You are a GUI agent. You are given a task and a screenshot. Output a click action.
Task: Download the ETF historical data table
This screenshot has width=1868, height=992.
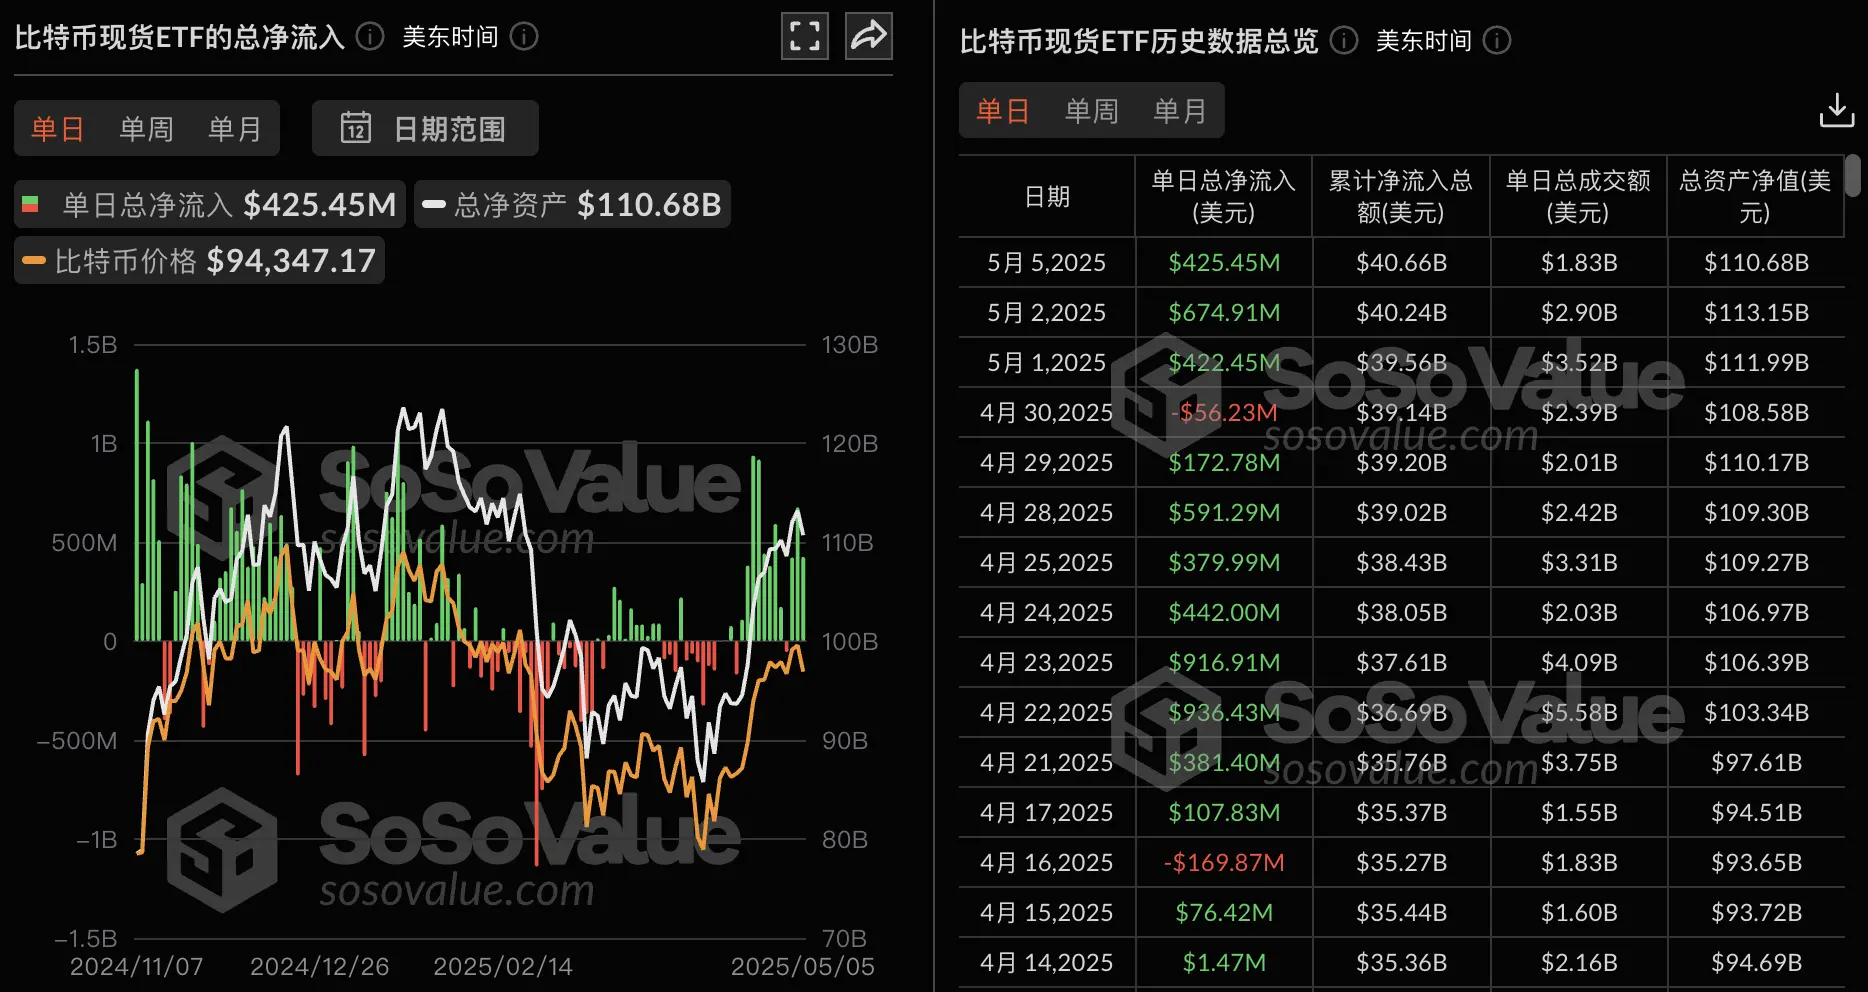pyautogui.click(x=1836, y=110)
